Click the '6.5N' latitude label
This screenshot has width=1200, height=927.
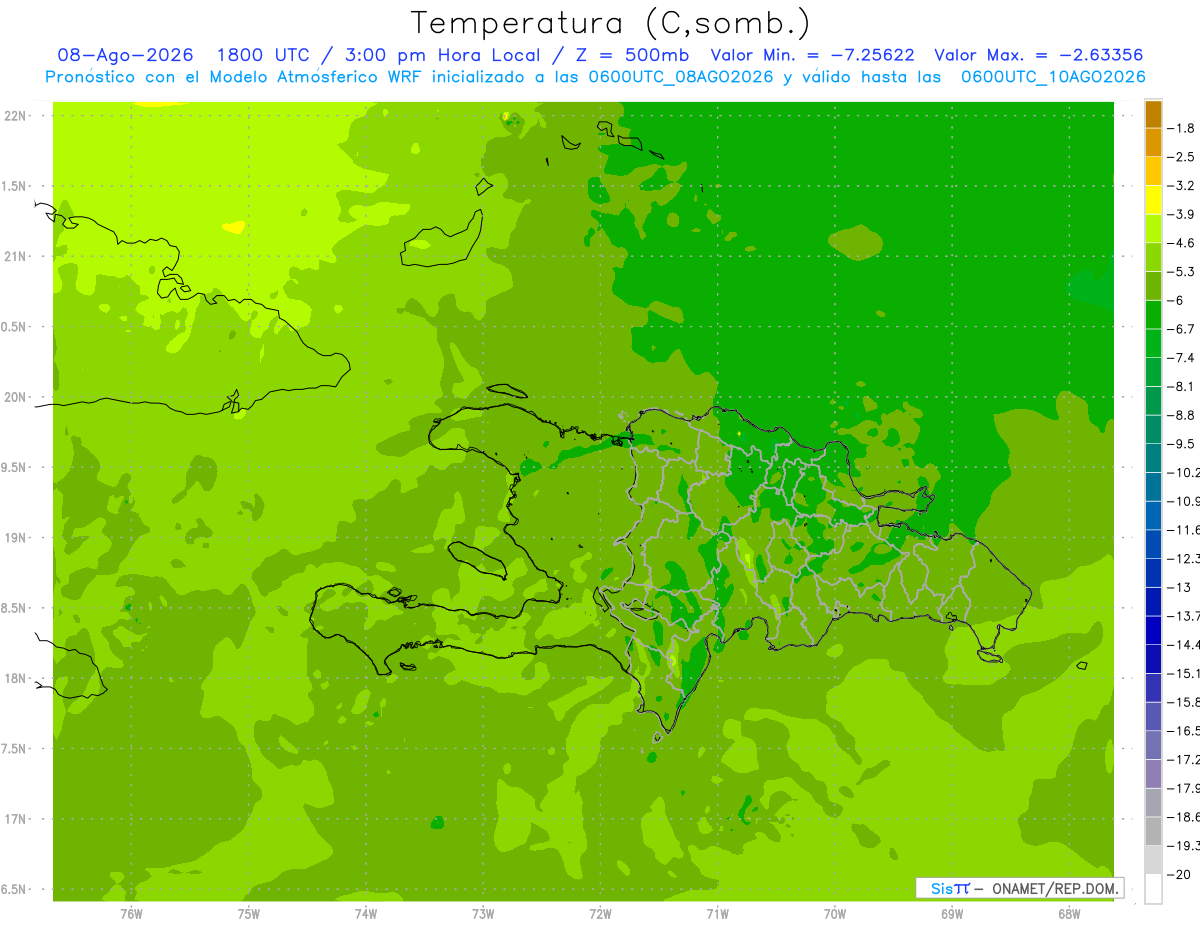(x=14, y=889)
